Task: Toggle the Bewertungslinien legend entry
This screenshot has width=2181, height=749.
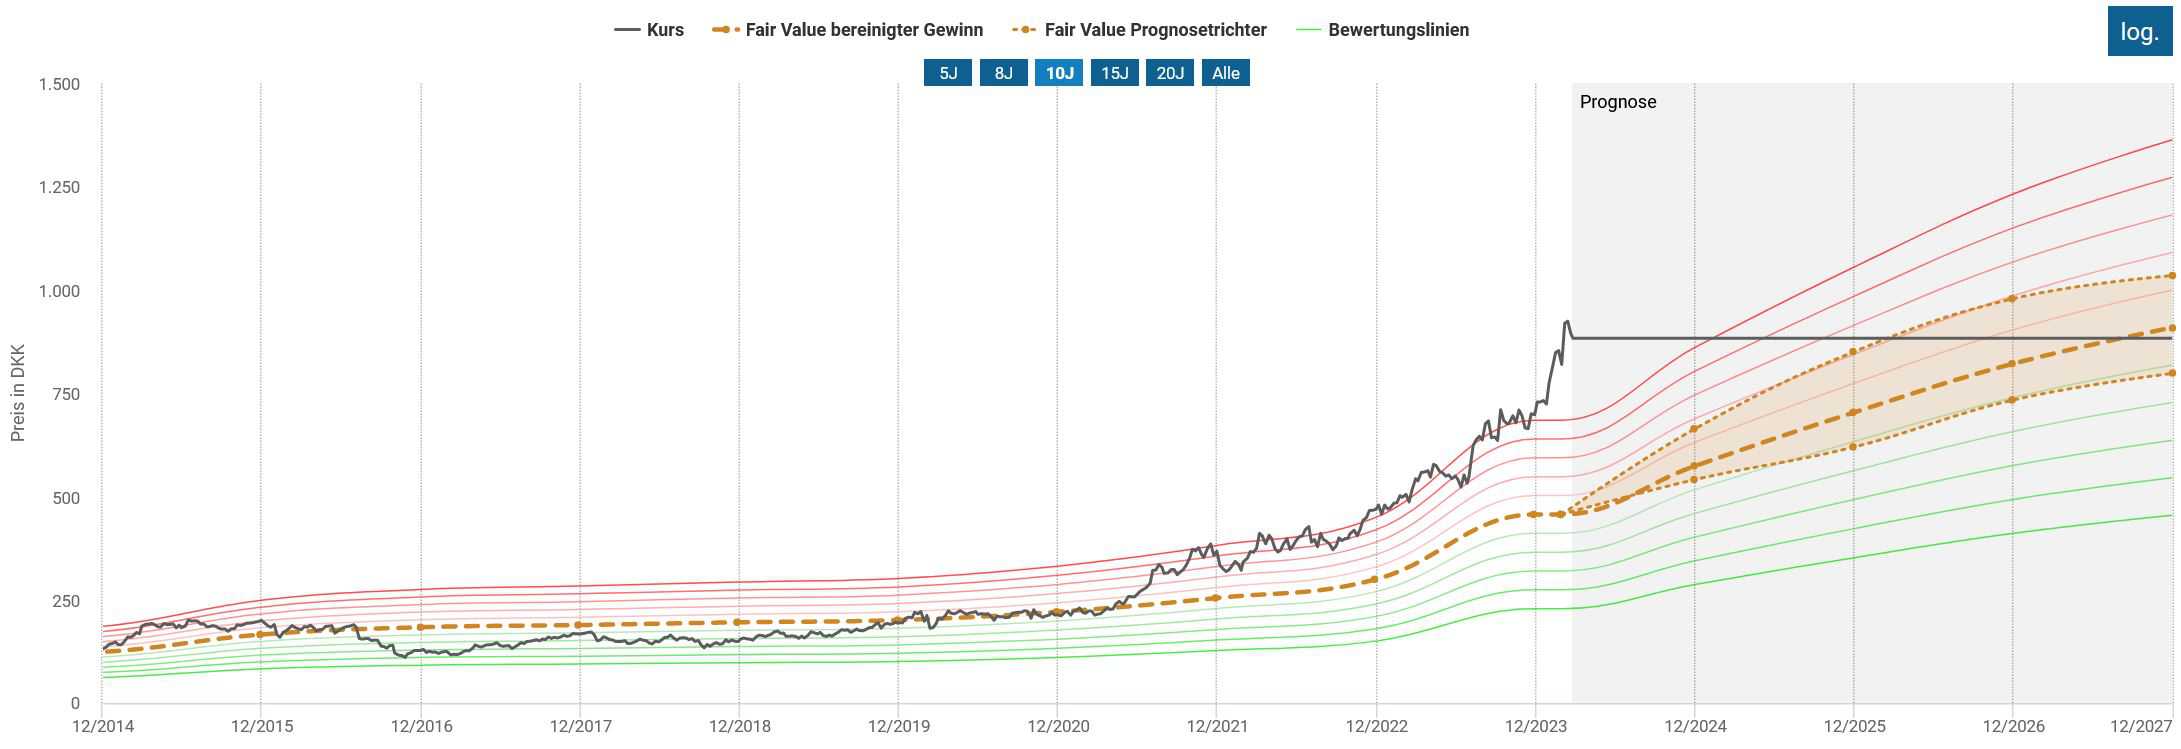Action: tap(1397, 30)
